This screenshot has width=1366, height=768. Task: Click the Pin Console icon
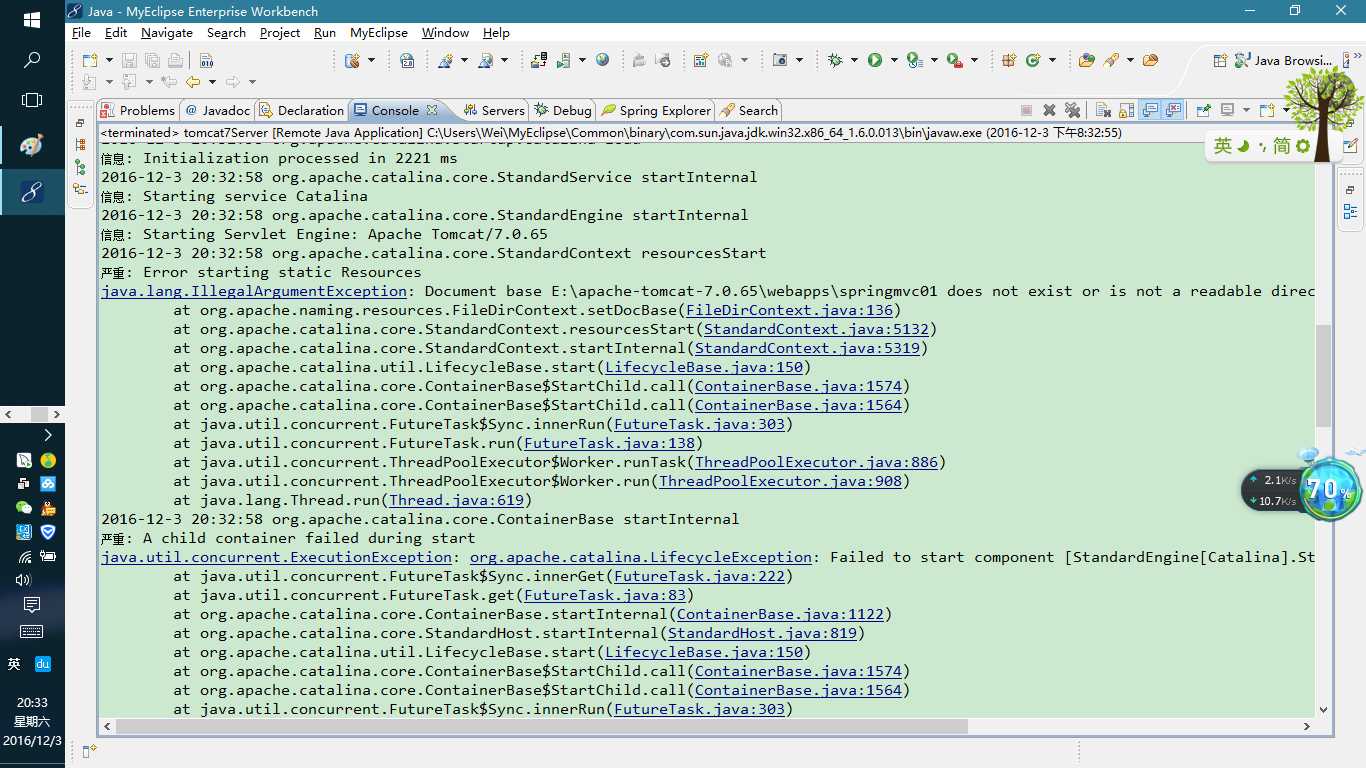point(1204,110)
